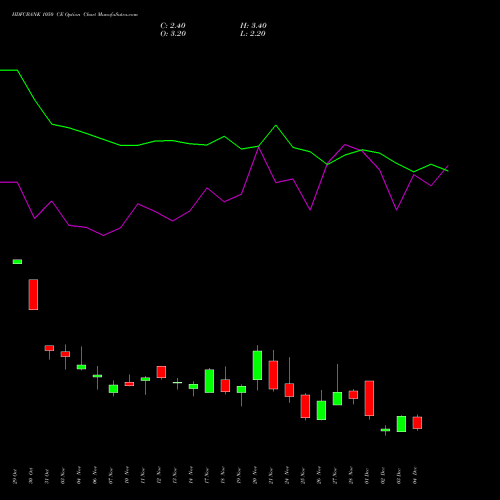Click the small green candle for 29 Oct
500x500 pixels.
17,262
